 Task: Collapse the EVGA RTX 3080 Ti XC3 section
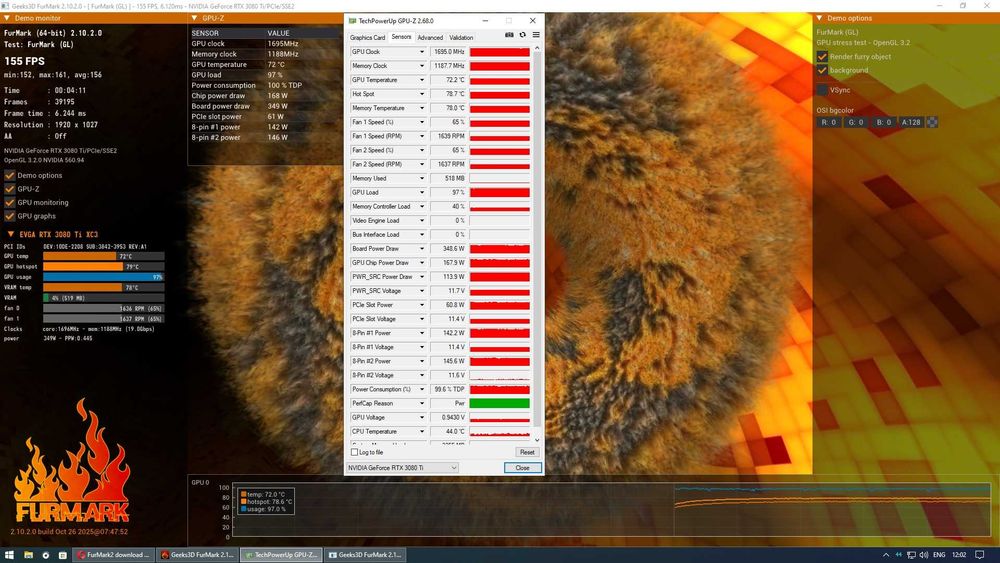point(10,234)
